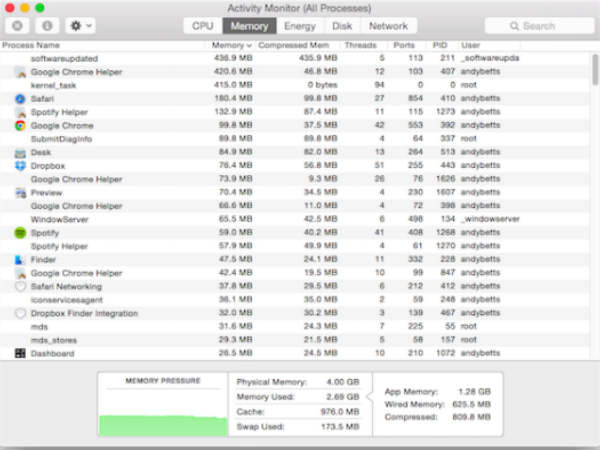Select the iconservicesagent process

click(x=295, y=299)
